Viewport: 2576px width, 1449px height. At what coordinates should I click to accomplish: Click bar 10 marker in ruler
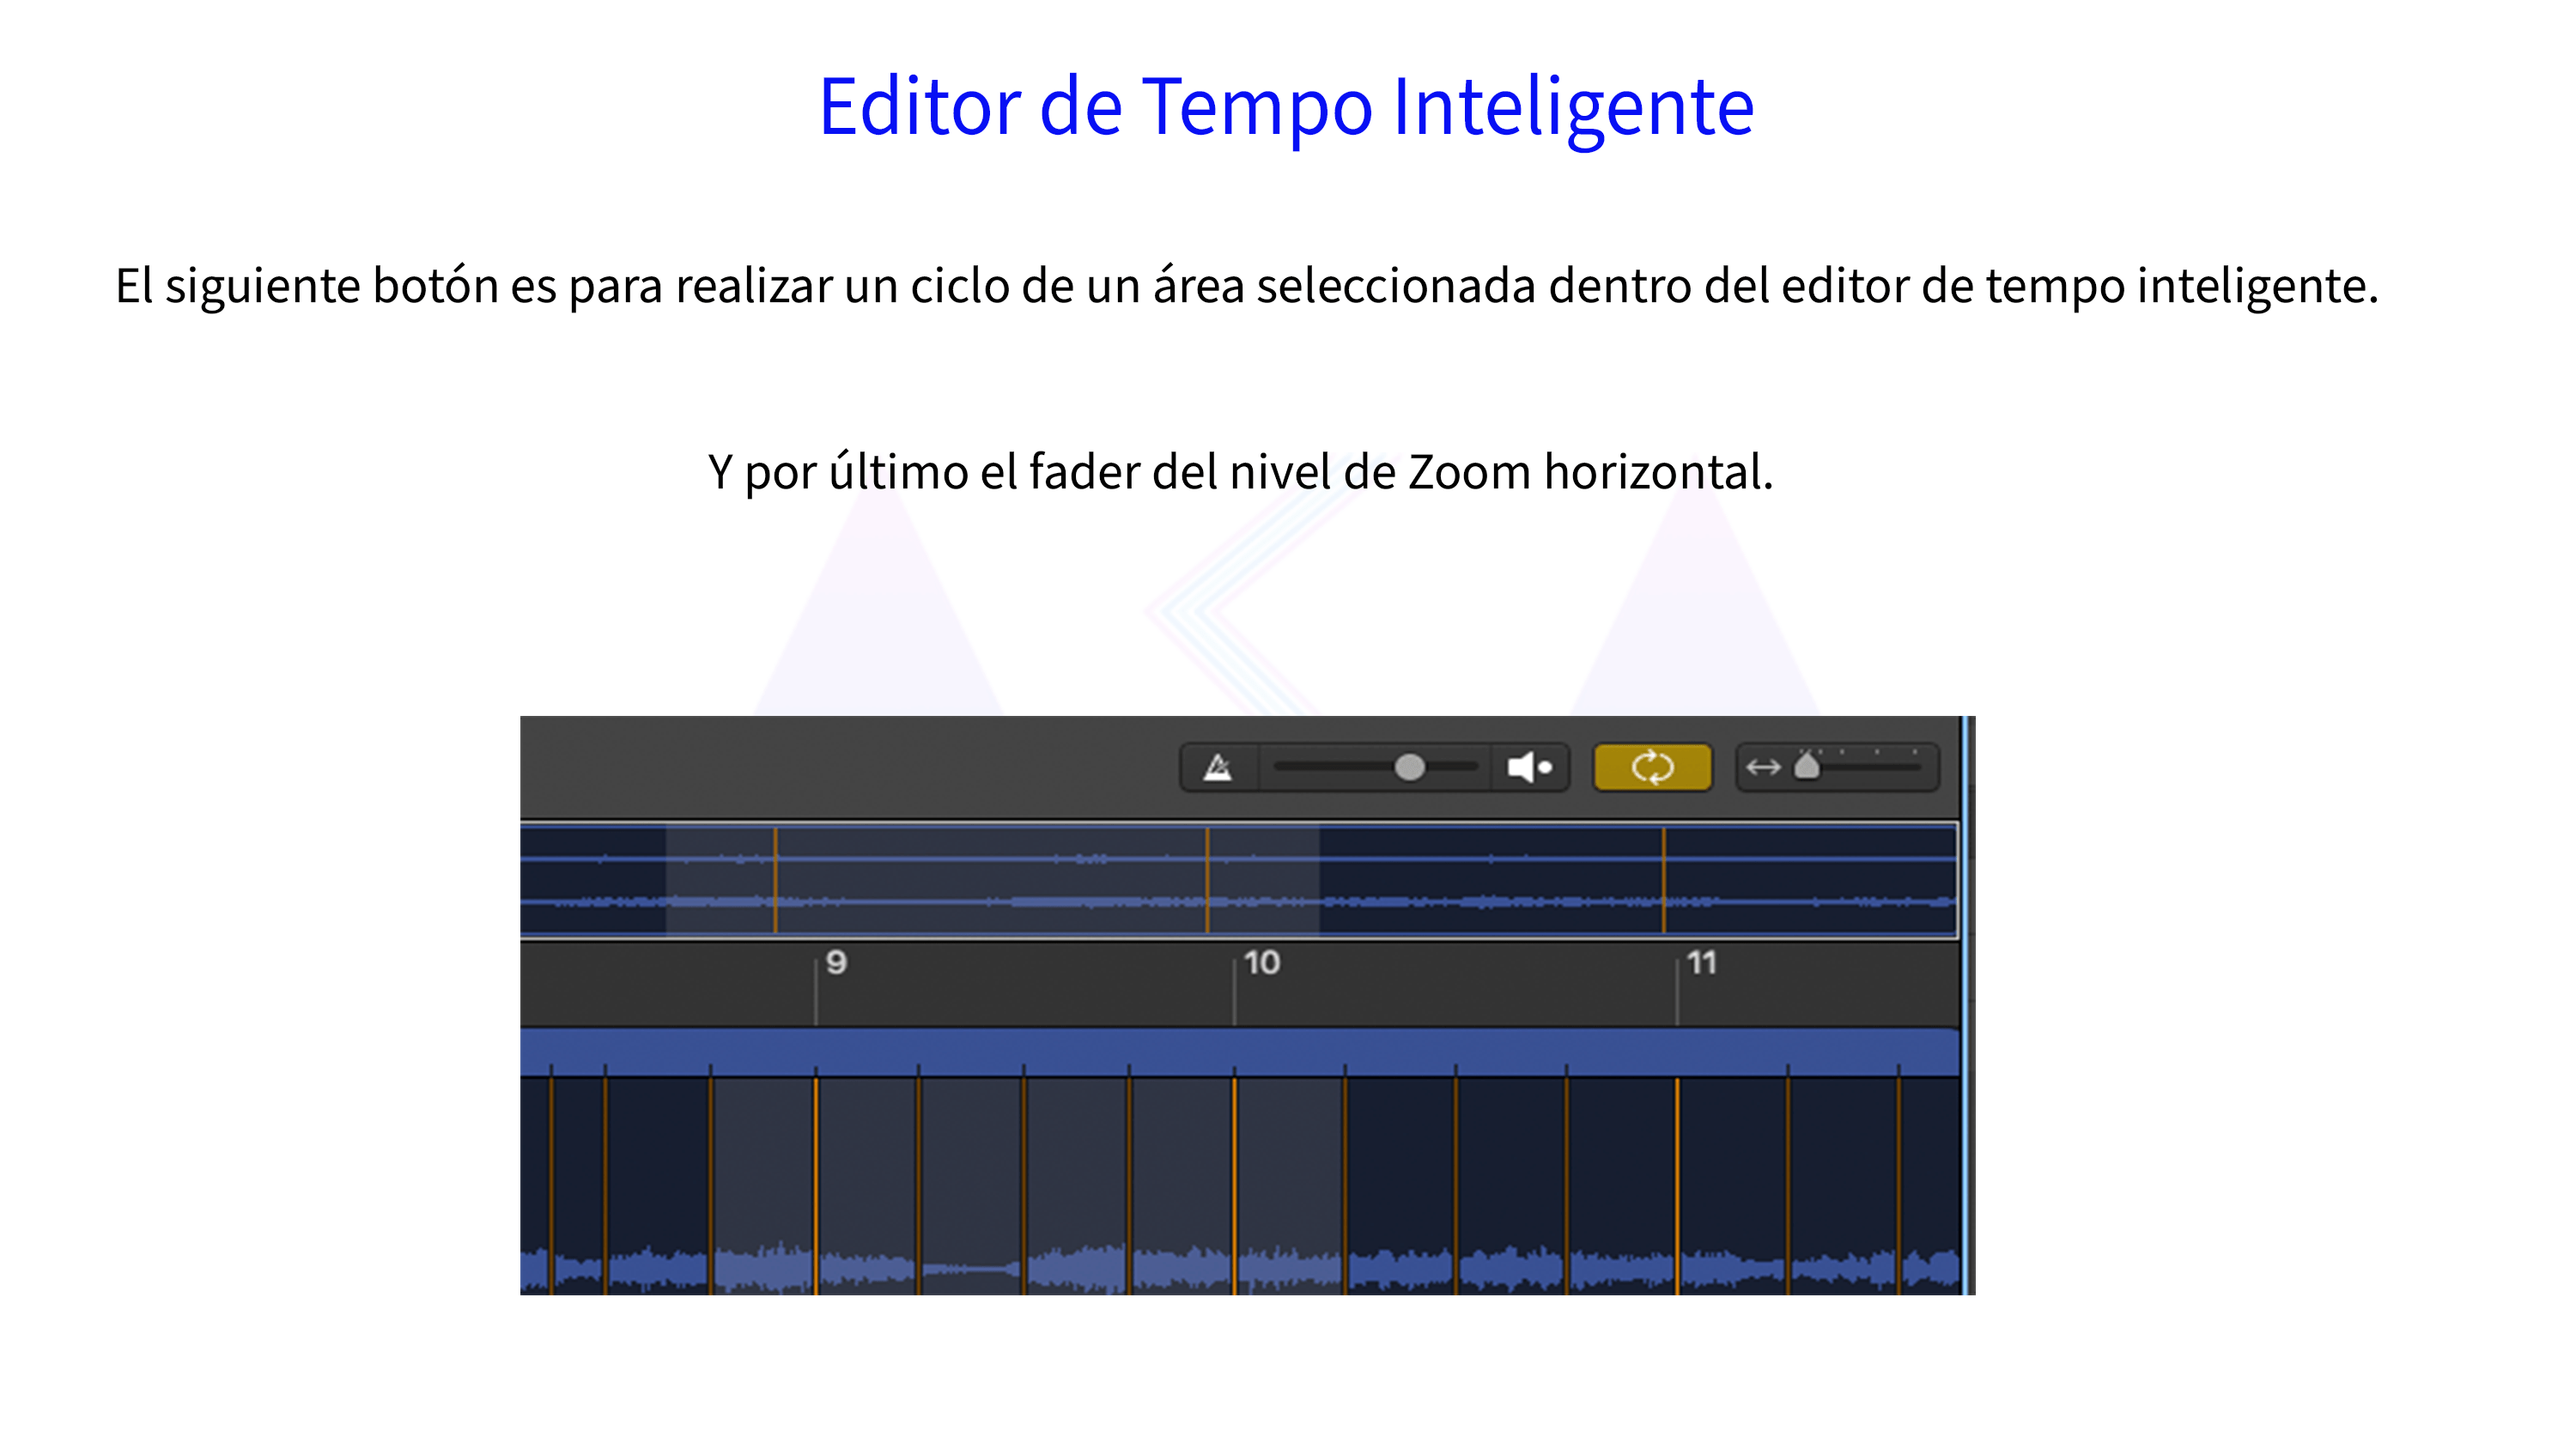1262,963
